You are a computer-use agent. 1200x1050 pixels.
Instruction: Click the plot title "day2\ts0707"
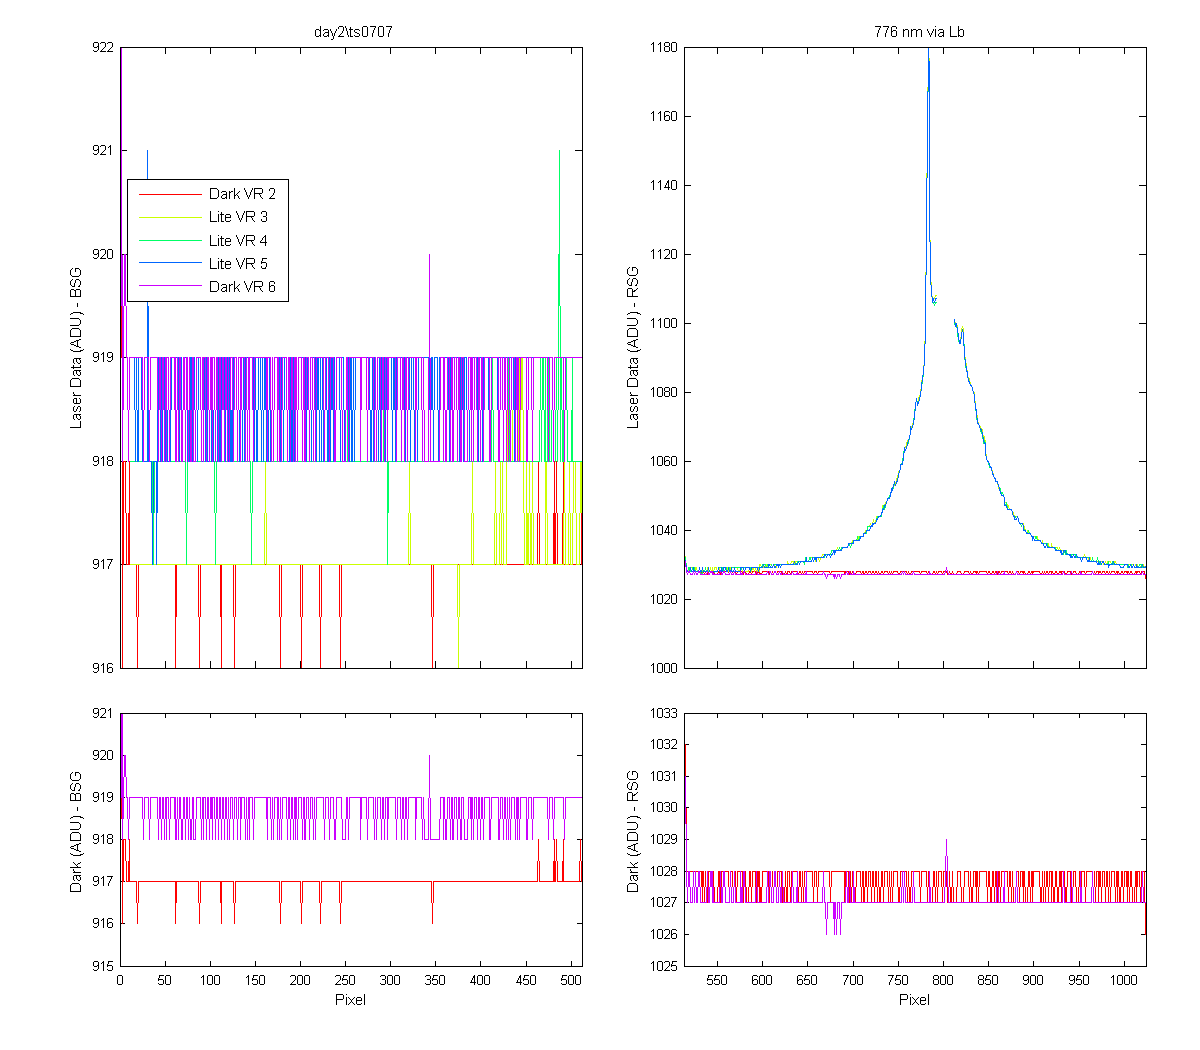click(353, 32)
